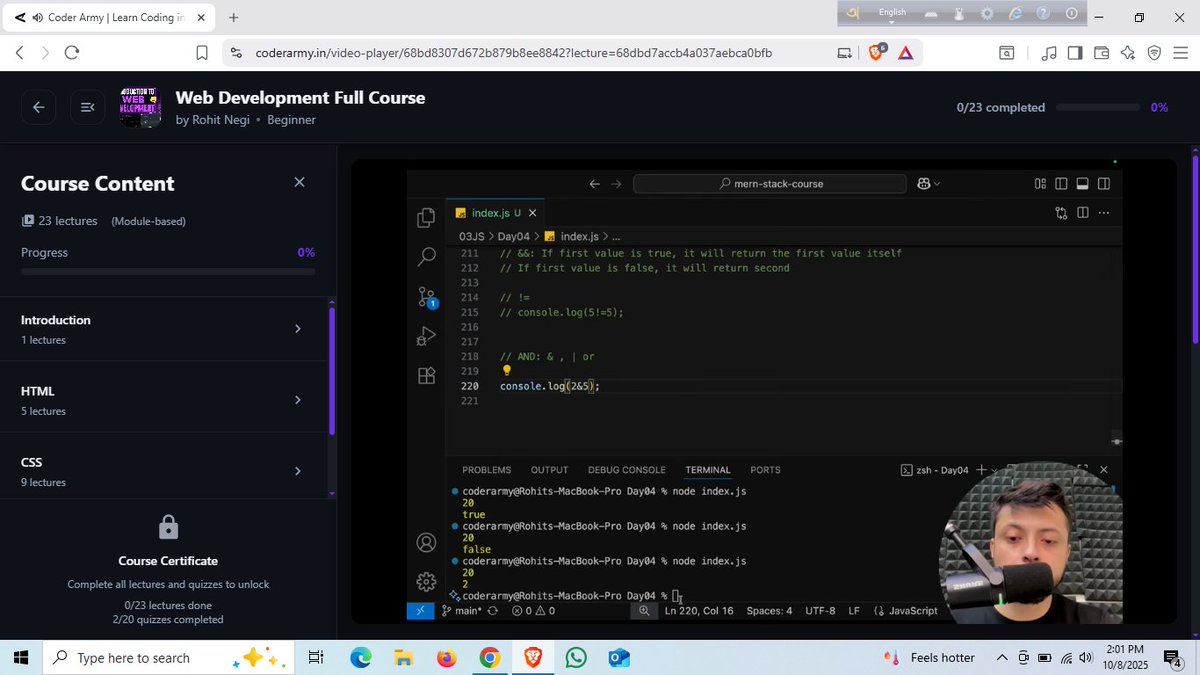Switch to the TERMINAL panel tab
The height and width of the screenshot is (675, 1200).
pyautogui.click(x=708, y=470)
